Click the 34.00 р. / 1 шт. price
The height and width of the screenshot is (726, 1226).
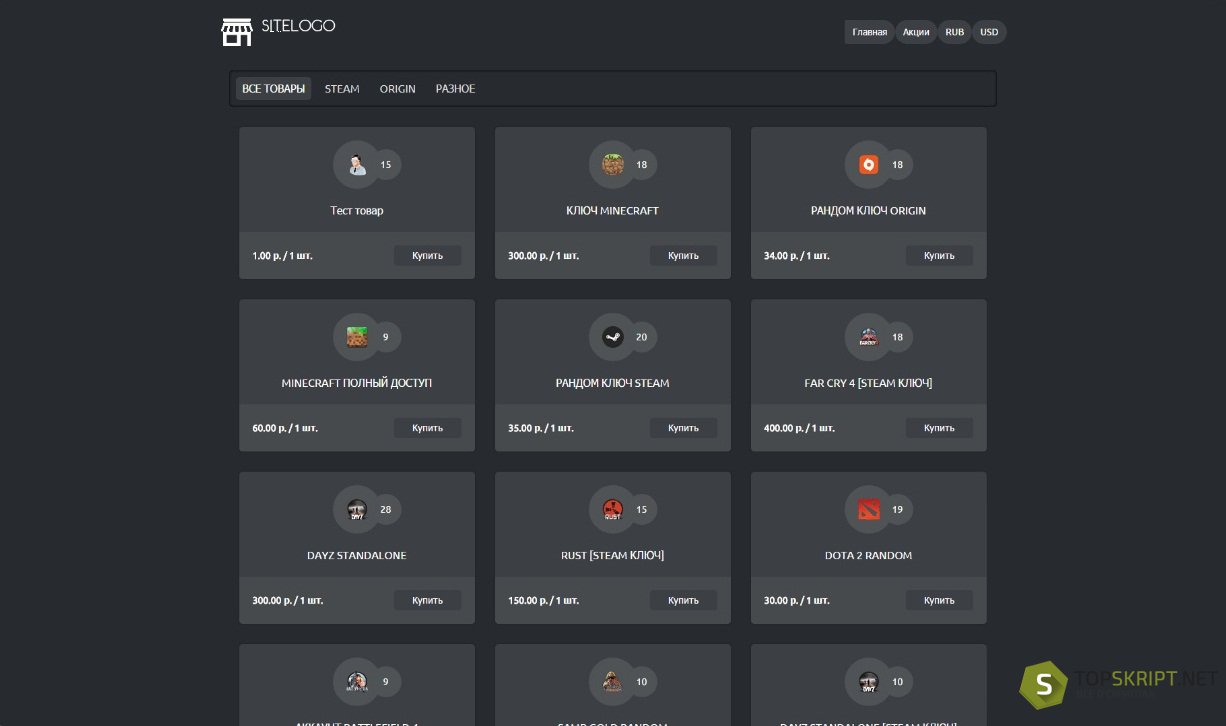(x=797, y=256)
